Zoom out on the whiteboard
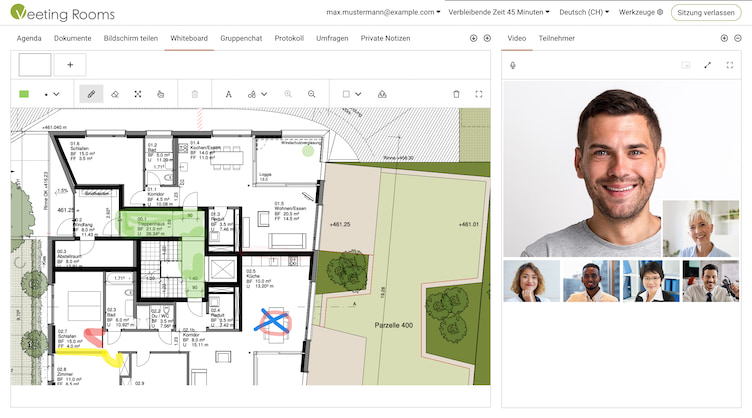The height and width of the screenshot is (418, 752). 312,94
